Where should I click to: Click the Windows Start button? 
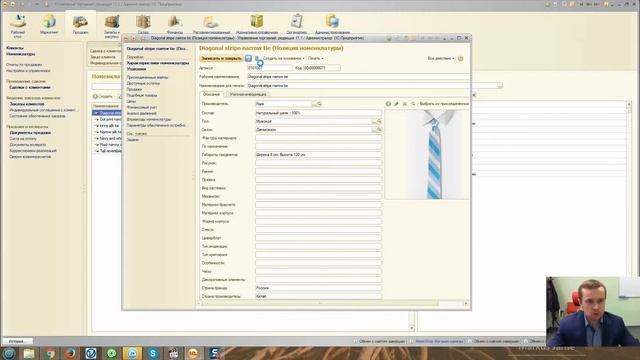point(9,353)
